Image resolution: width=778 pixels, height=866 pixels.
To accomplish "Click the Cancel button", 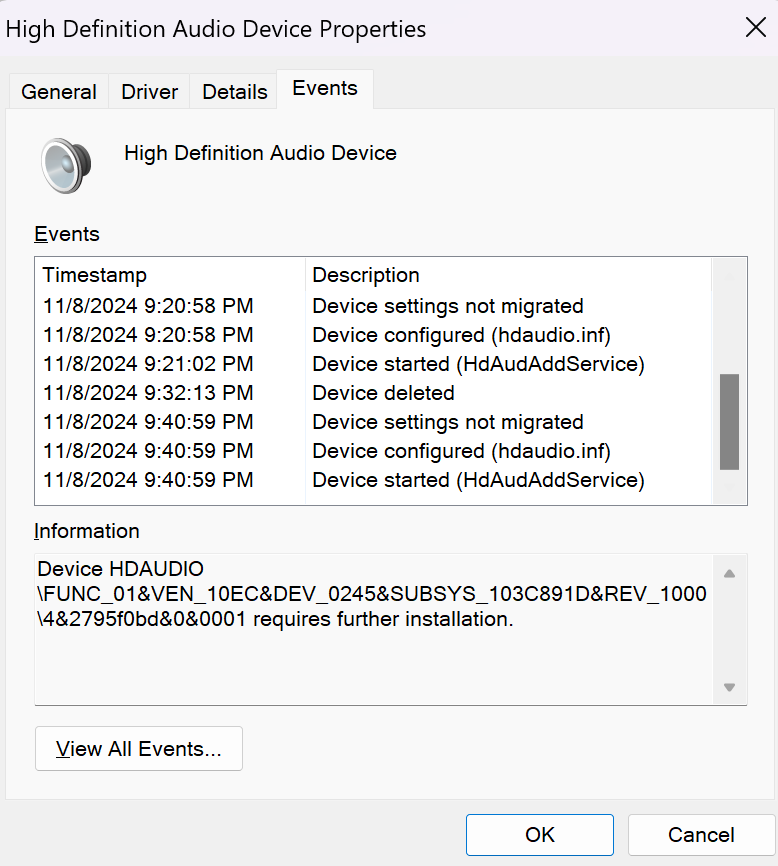I will 700,834.
